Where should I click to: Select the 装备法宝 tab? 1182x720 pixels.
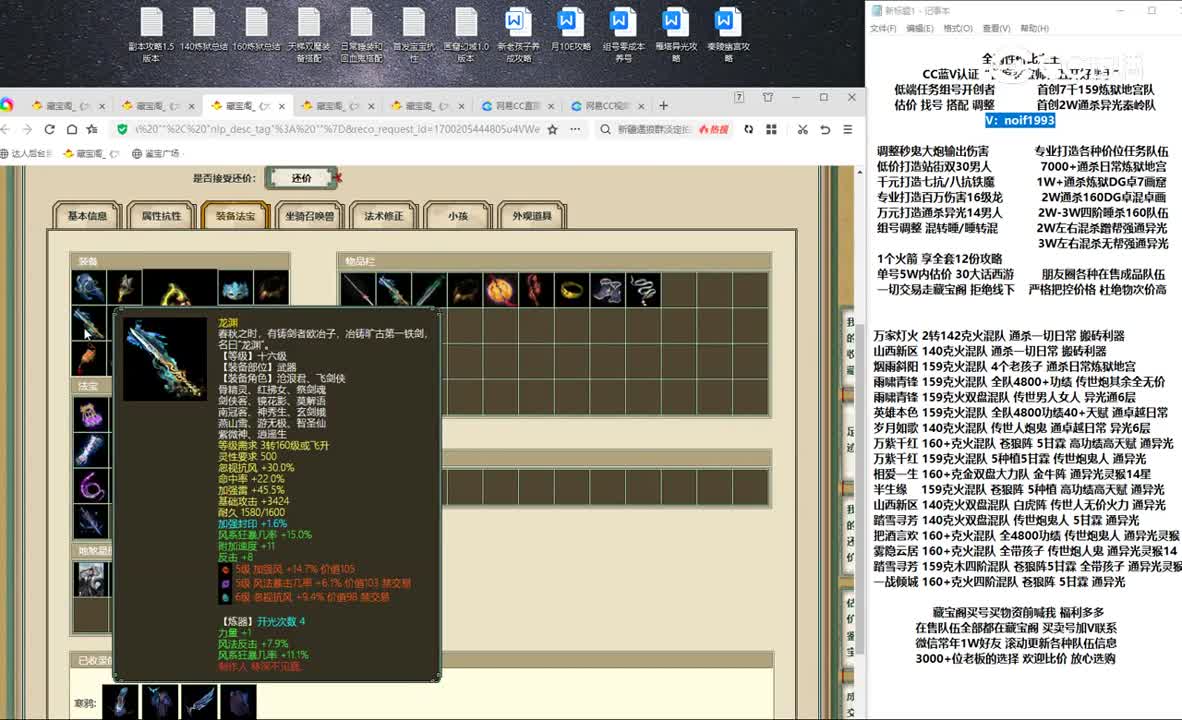(235, 216)
